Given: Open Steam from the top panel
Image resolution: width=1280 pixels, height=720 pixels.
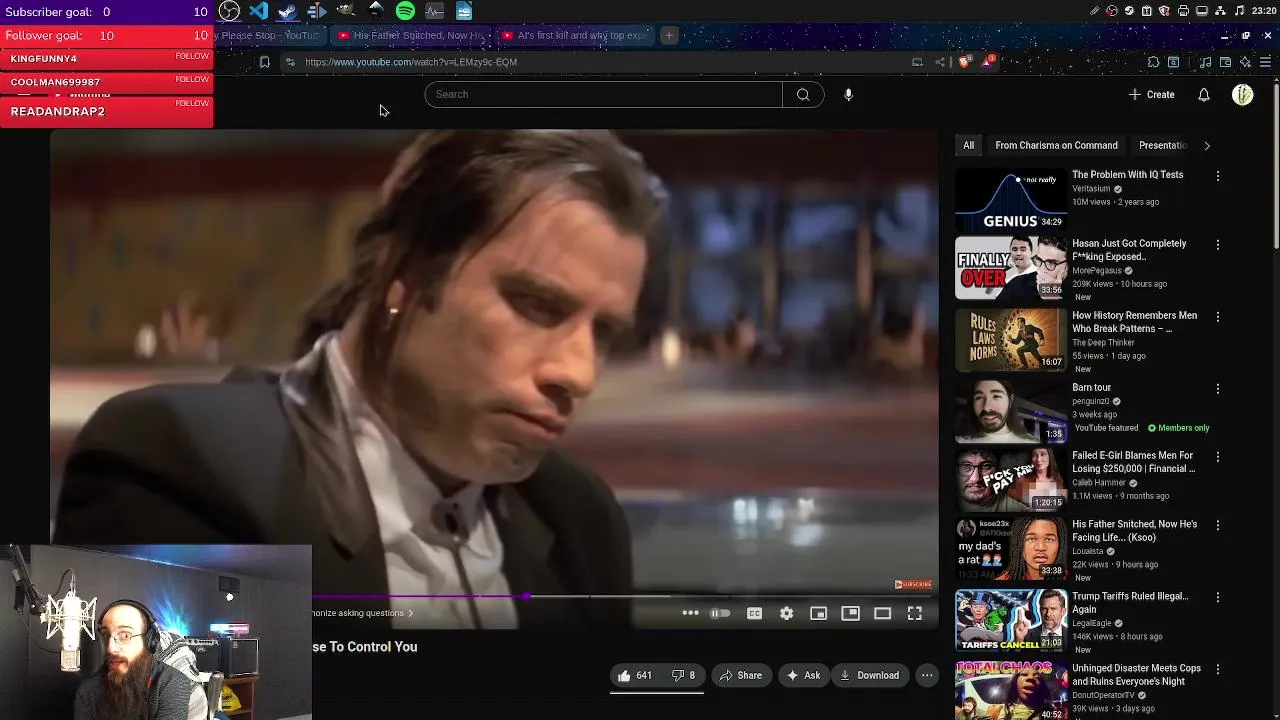Looking at the screenshot, I should click(288, 11).
